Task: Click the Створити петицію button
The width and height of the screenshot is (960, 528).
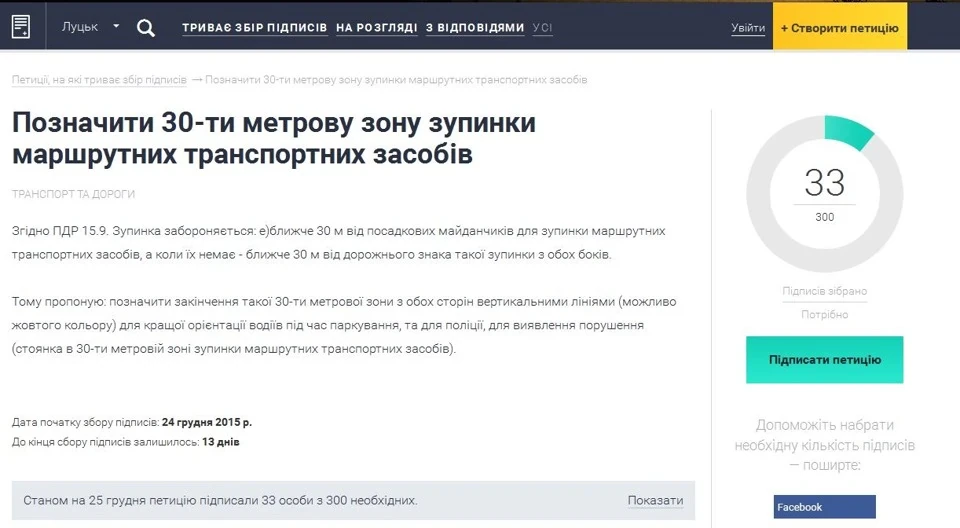Action: click(839, 26)
